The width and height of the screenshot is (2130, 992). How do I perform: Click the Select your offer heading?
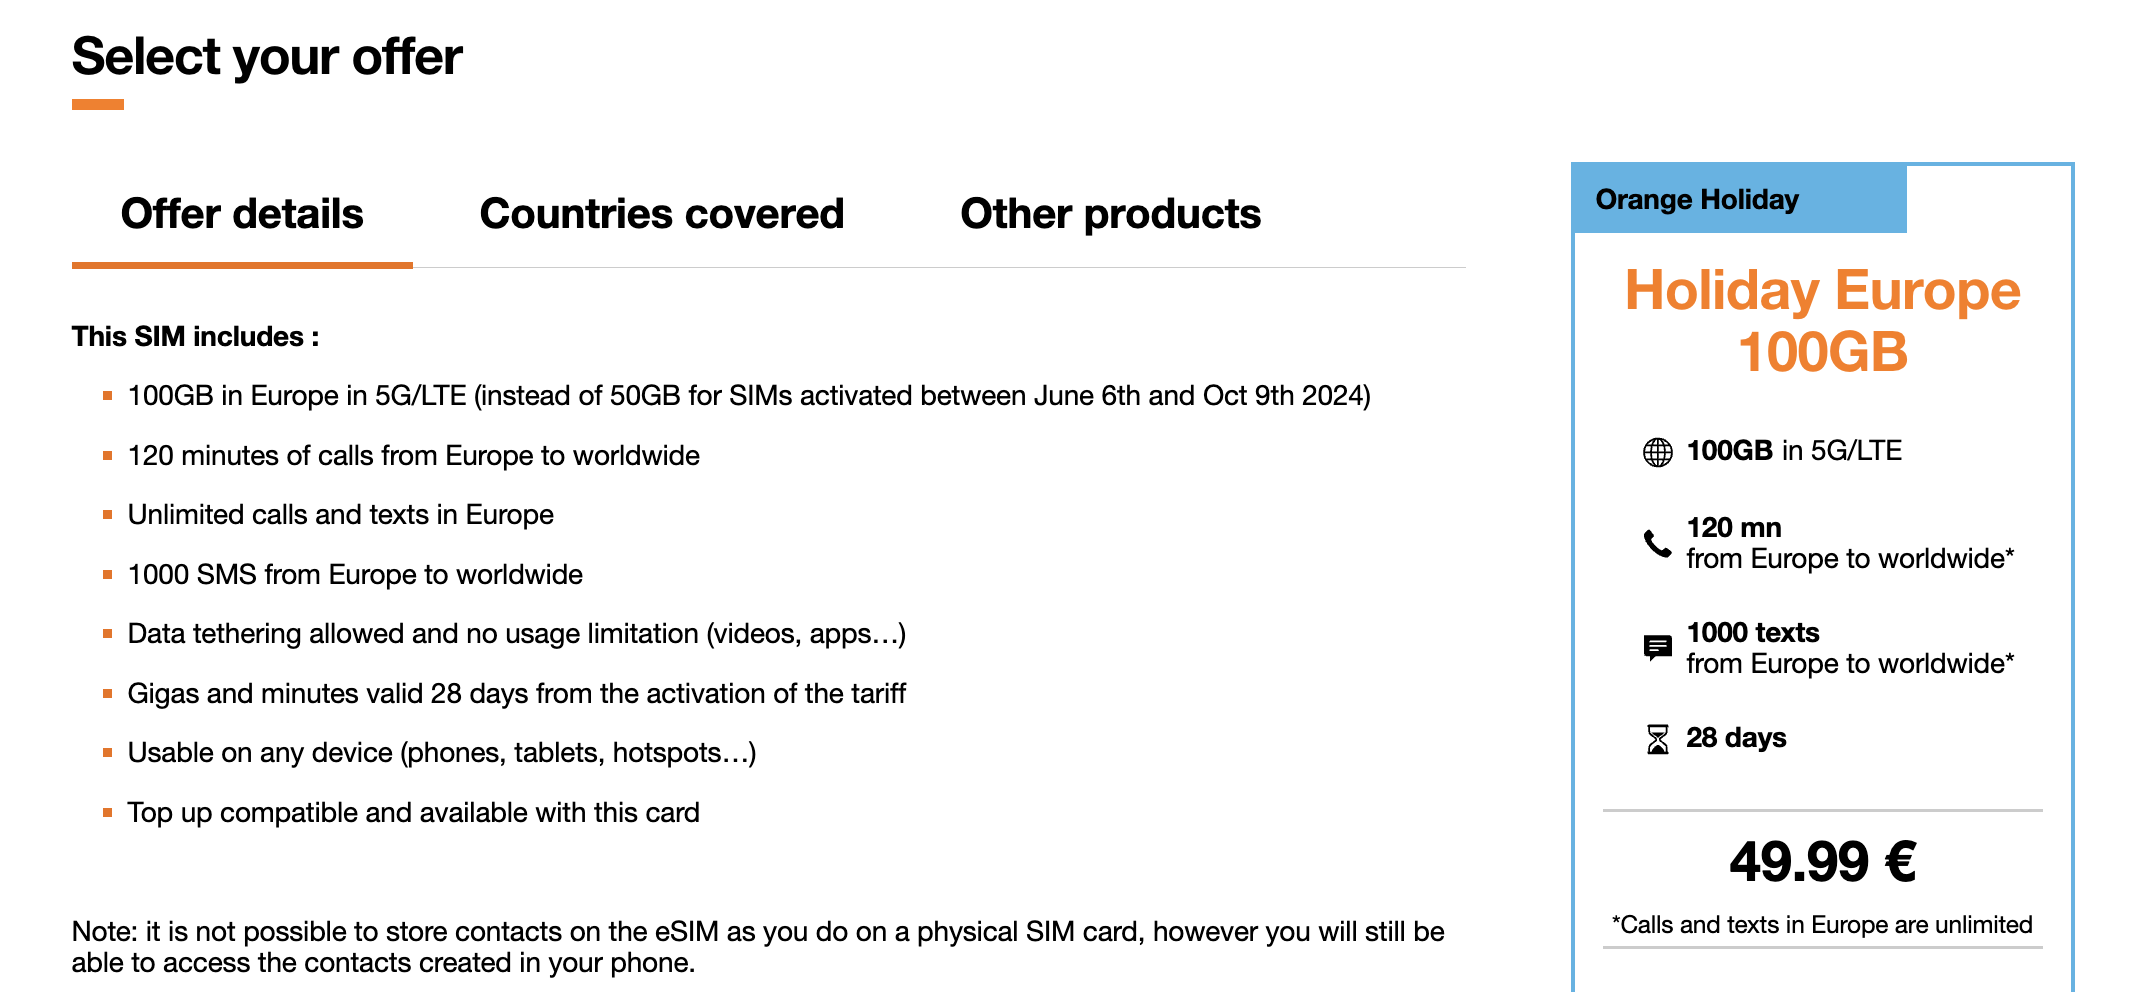(267, 57)
